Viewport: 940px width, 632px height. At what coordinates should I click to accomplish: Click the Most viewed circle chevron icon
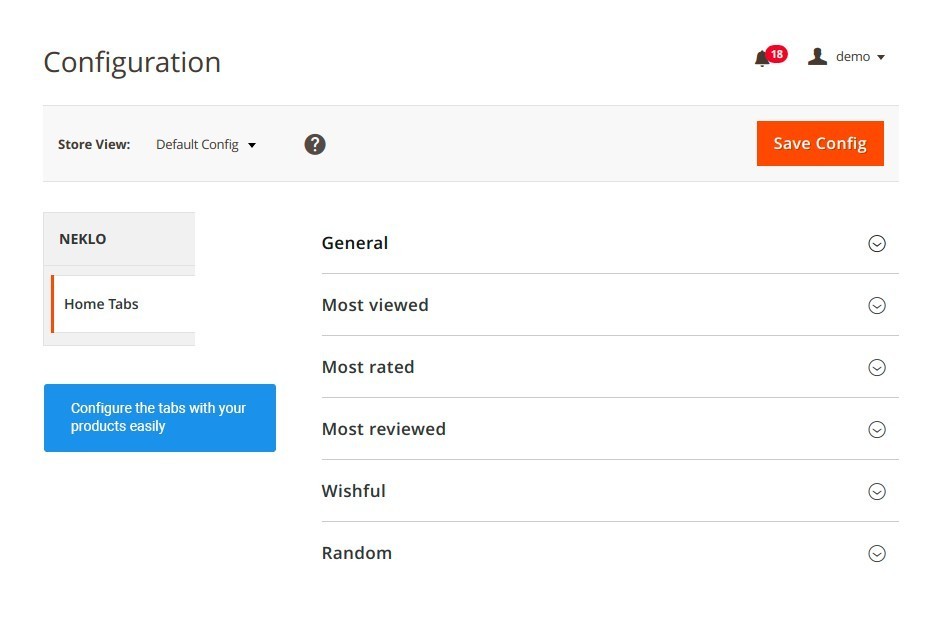[877, 305]
